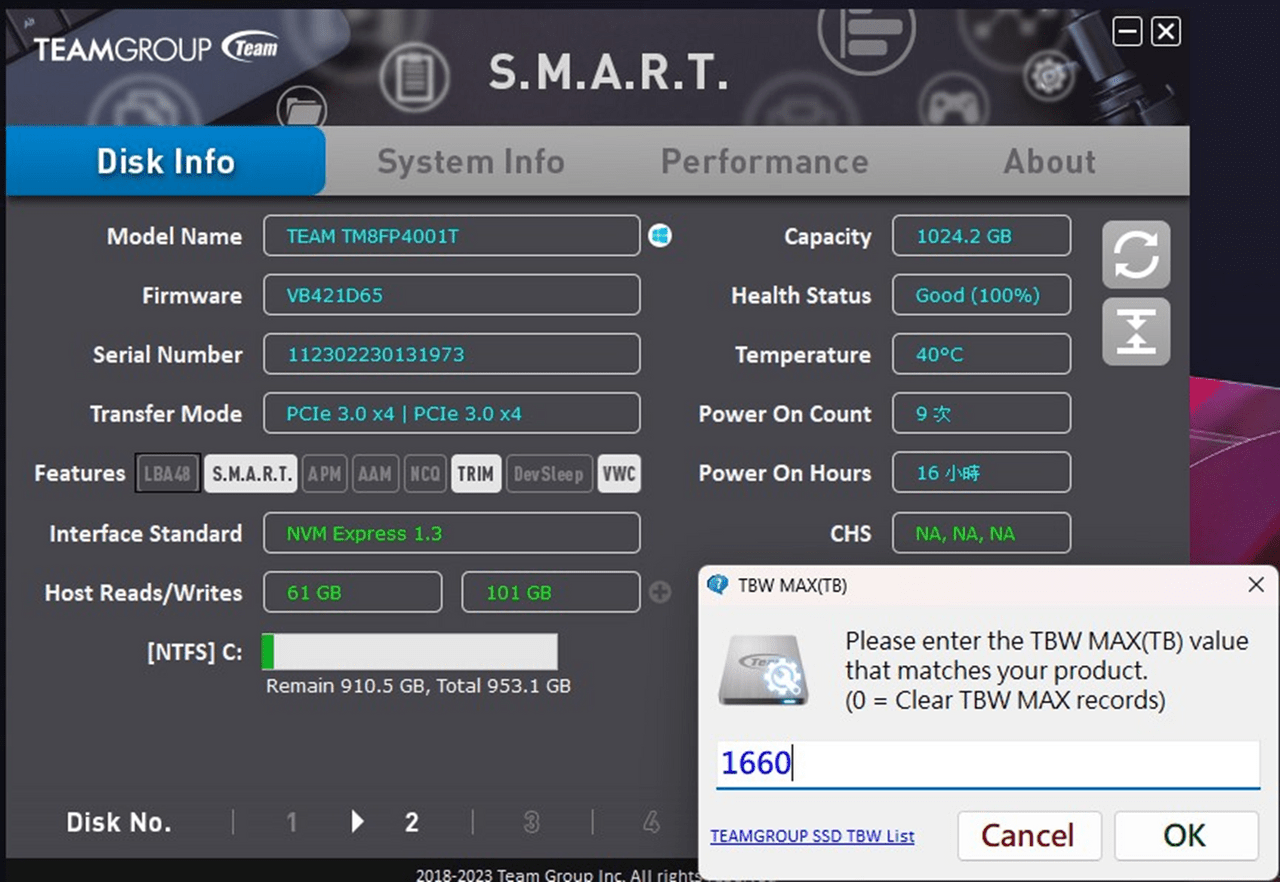
Task: Click the Firmware value VB421D65
Action: (452, 295)
